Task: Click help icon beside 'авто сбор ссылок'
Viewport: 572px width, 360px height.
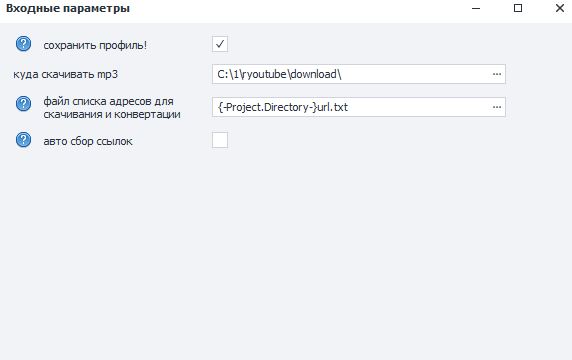Action: point(23,140)
